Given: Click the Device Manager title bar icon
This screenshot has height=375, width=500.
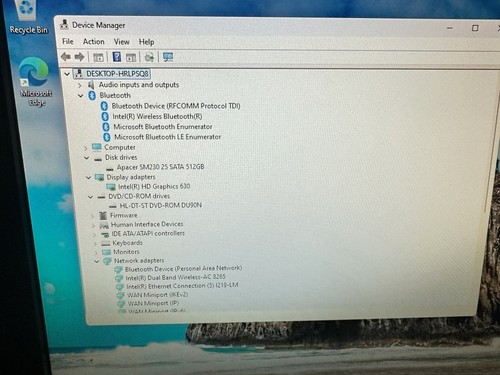Looking at the screenshot, I should [64, 25].
